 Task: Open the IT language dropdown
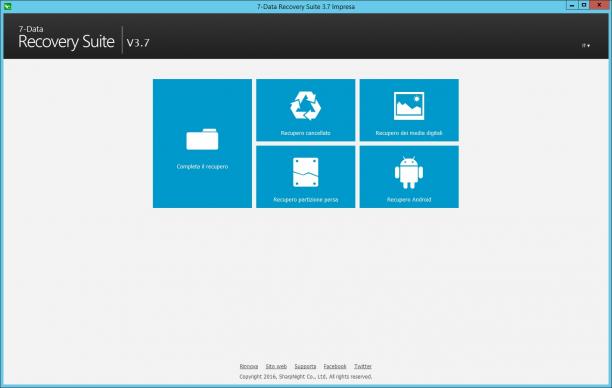click(586, 46)
